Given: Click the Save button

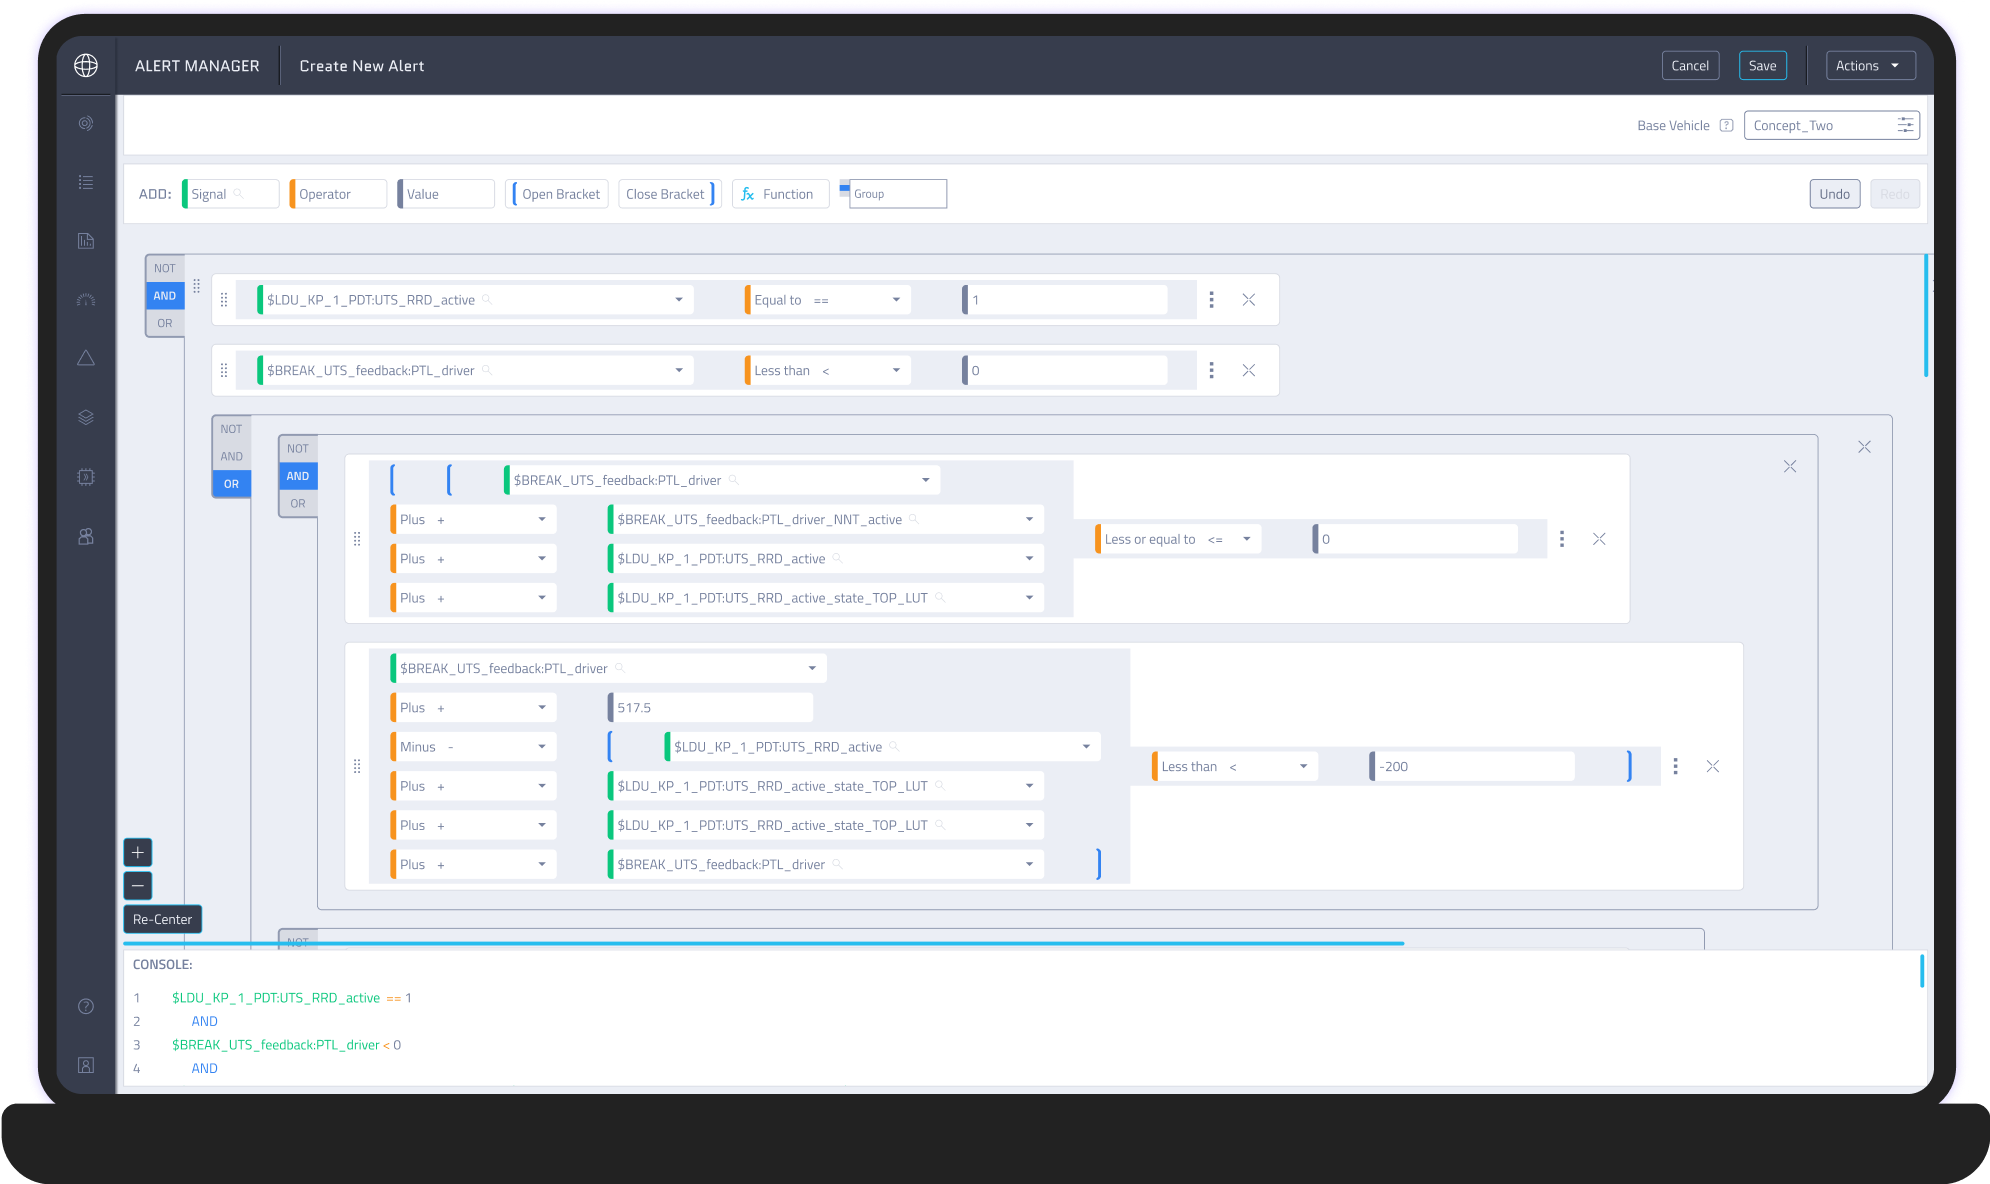Looking at the screenshot, I should point(1762,66).
